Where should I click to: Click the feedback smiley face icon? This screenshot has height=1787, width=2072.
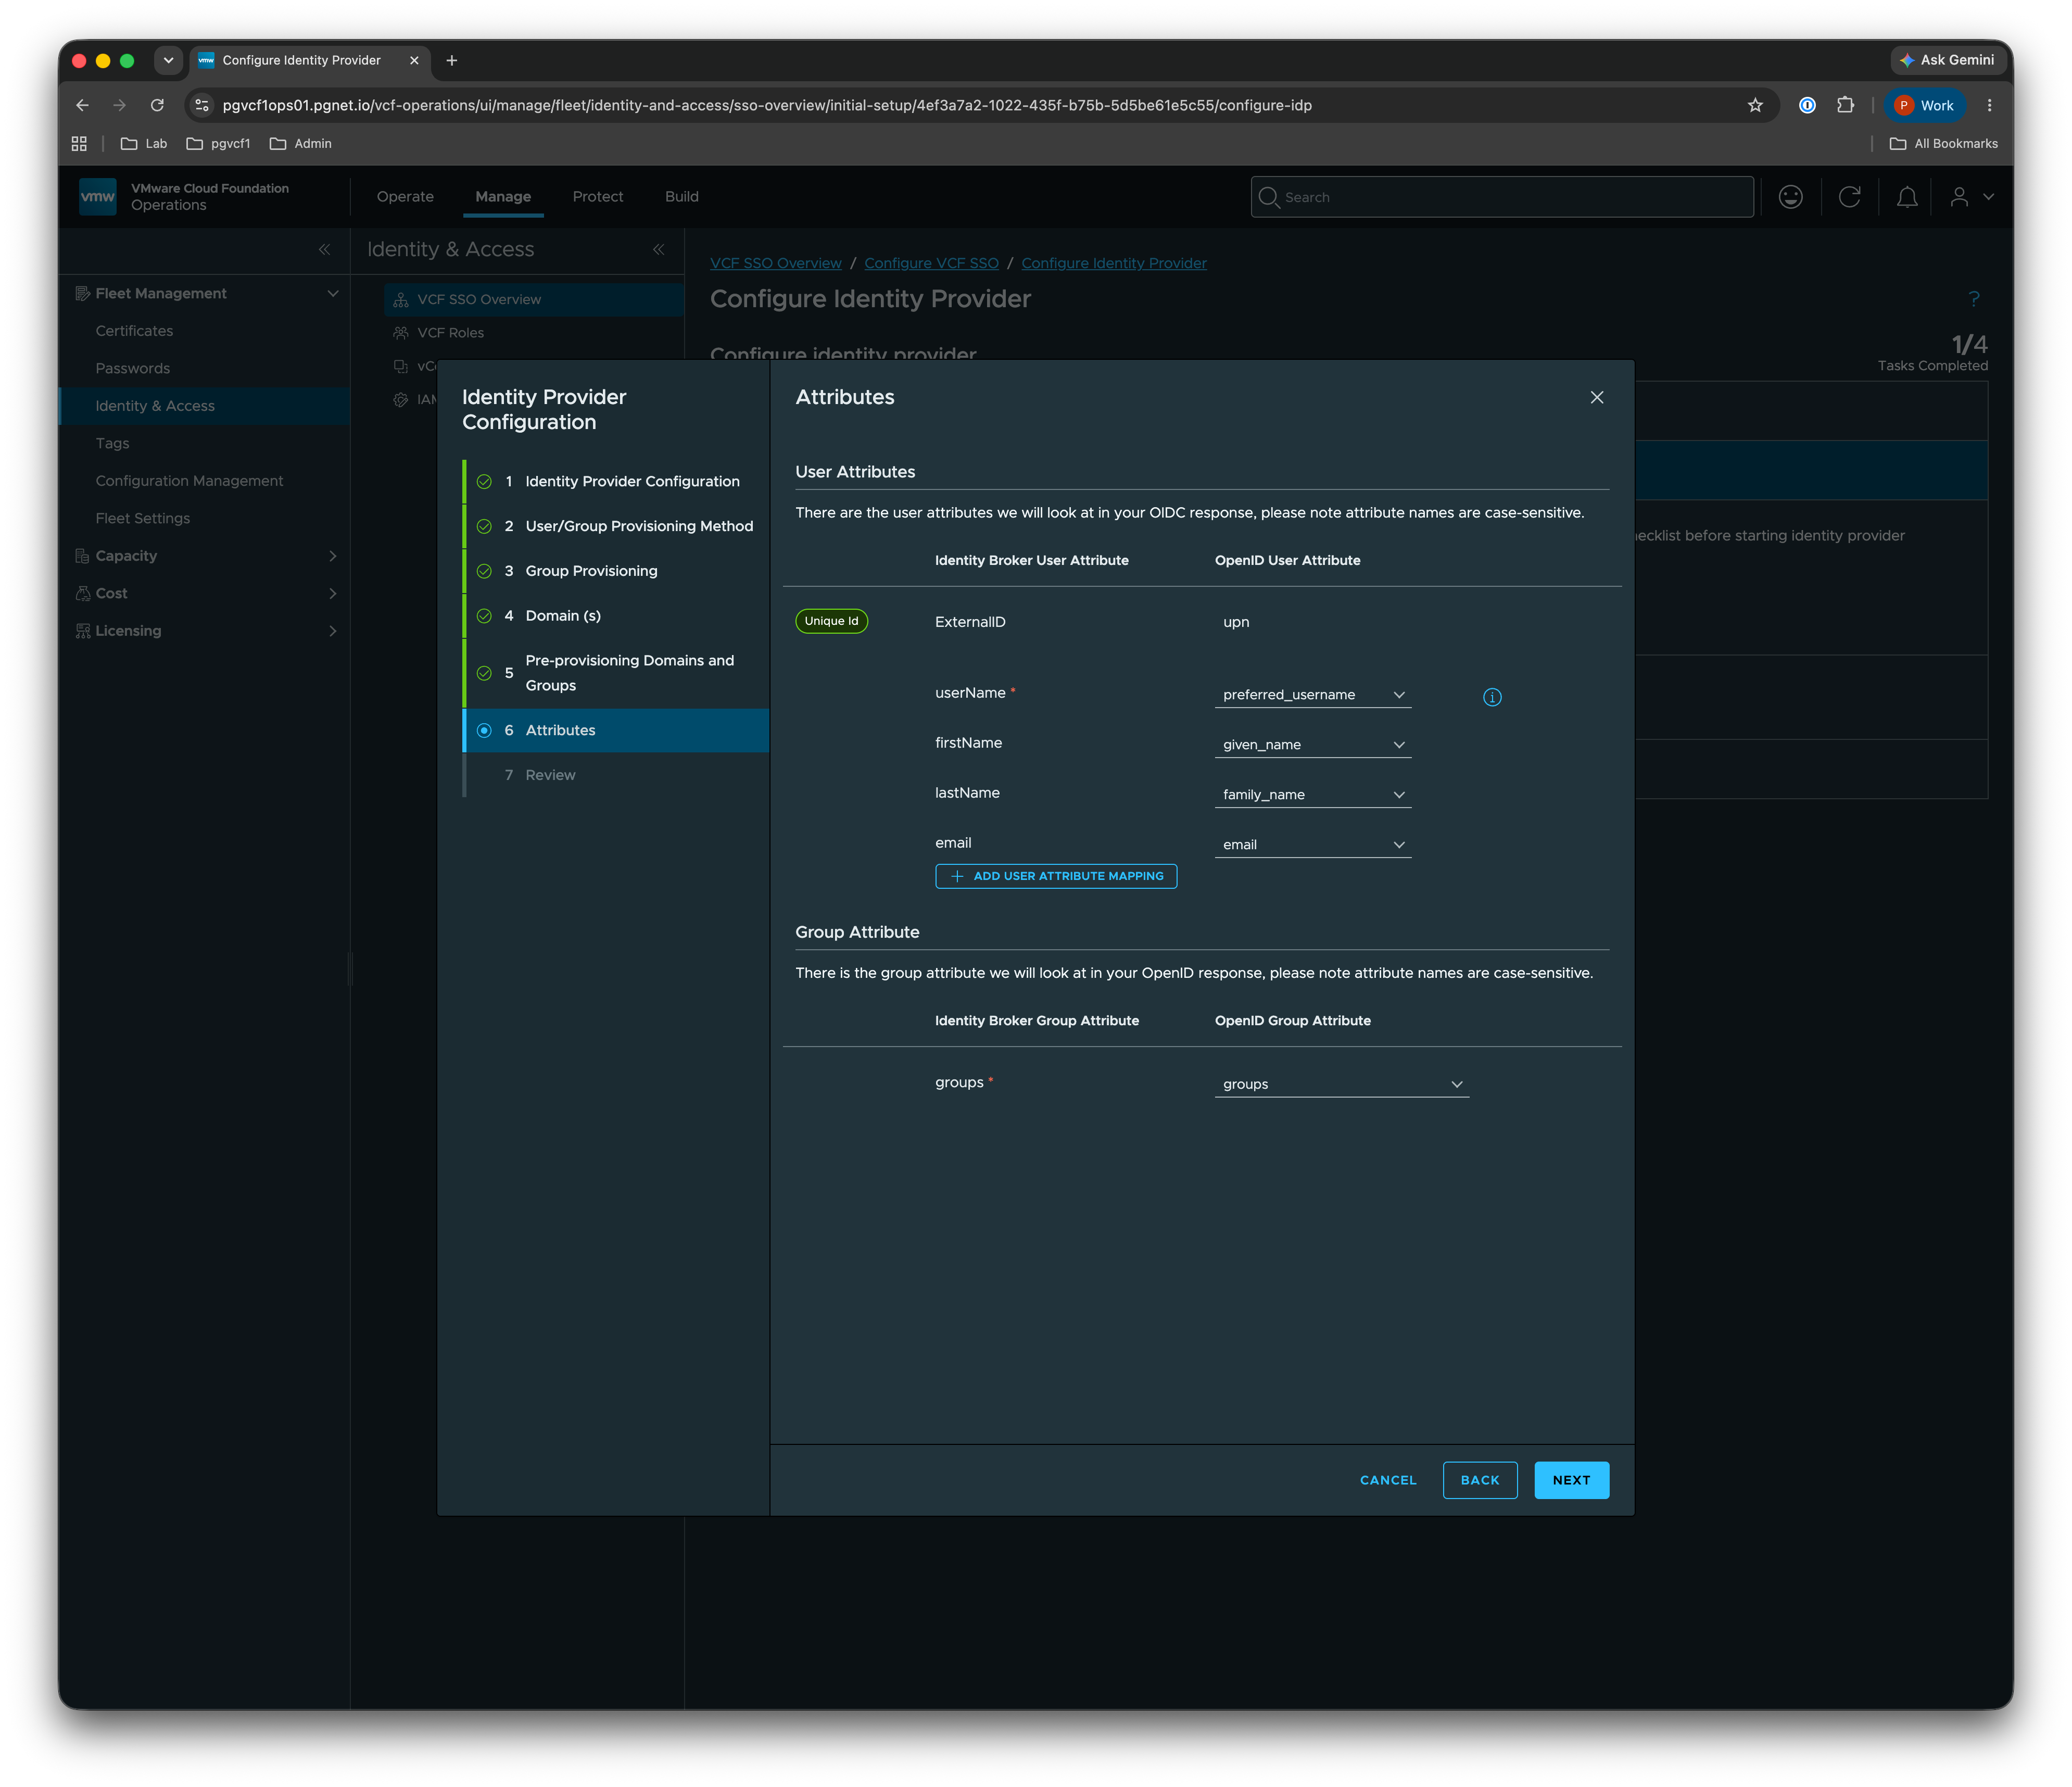pyautogui.click(x=1790, y=197)
